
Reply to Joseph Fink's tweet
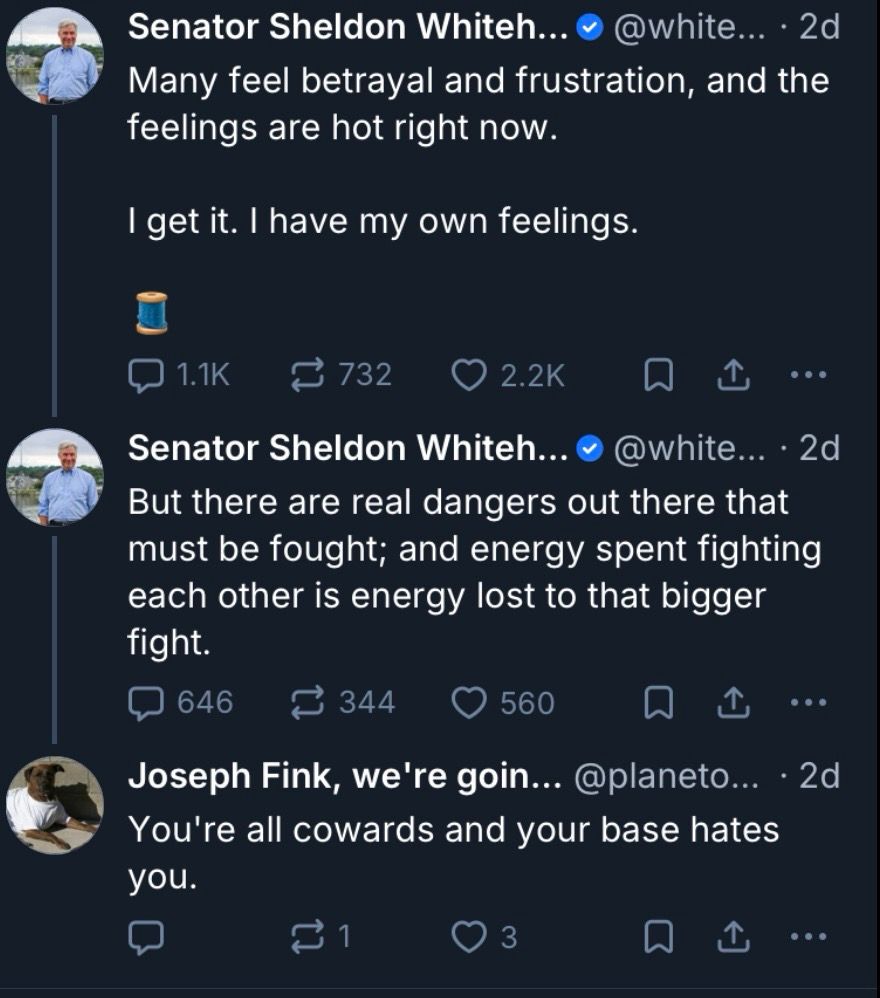coord(146,937)
